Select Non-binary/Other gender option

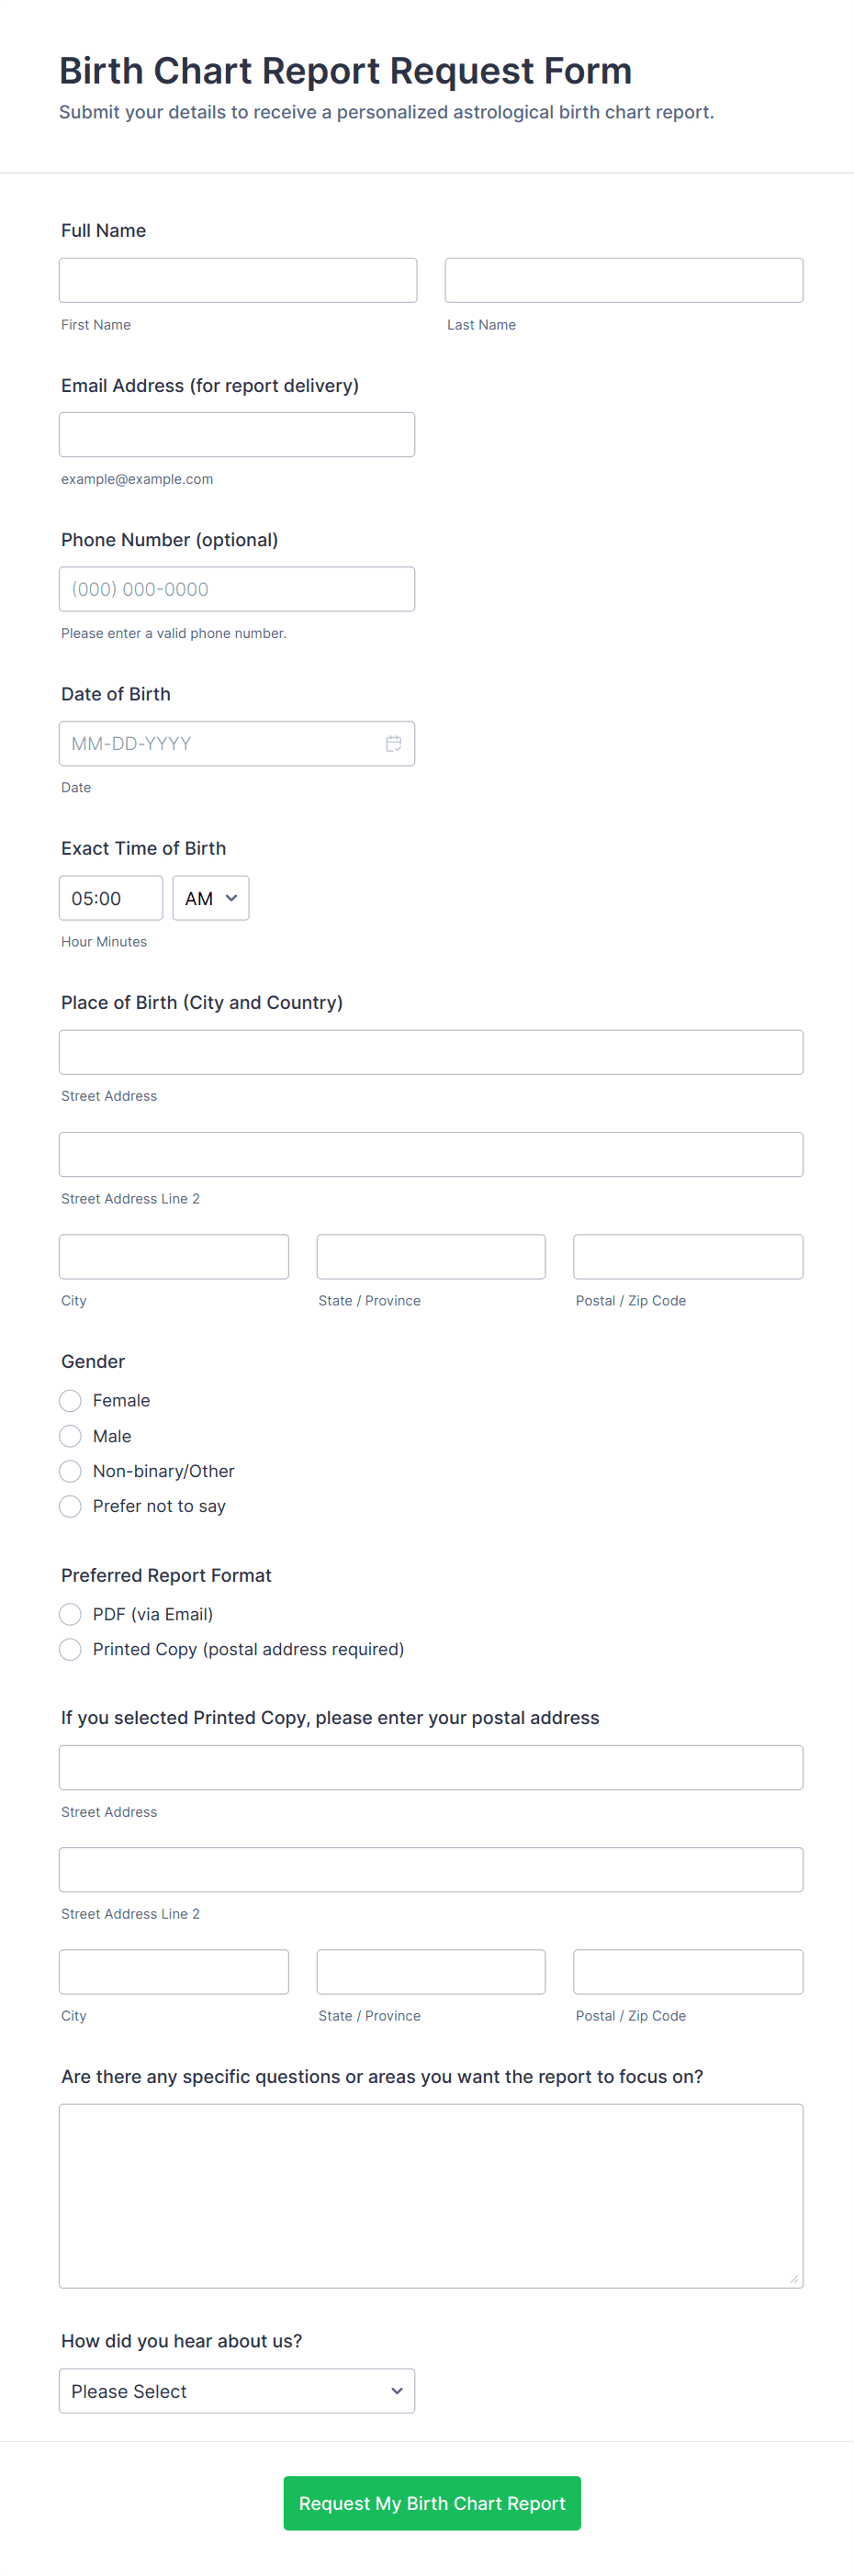pos(70,1471)
